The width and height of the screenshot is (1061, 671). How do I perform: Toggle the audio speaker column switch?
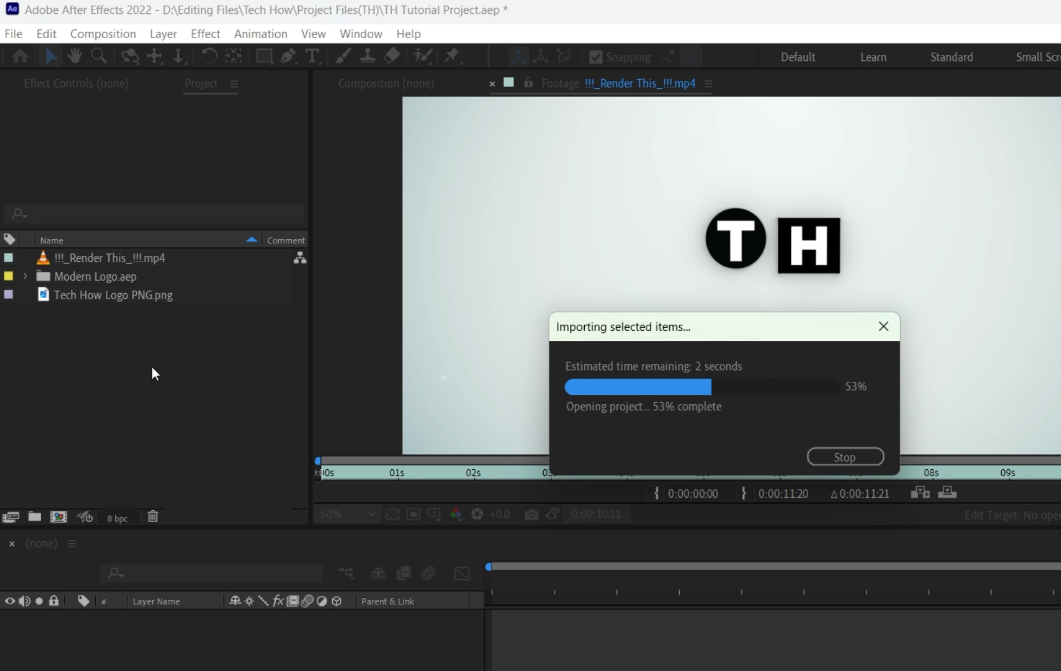click(24, 601)
